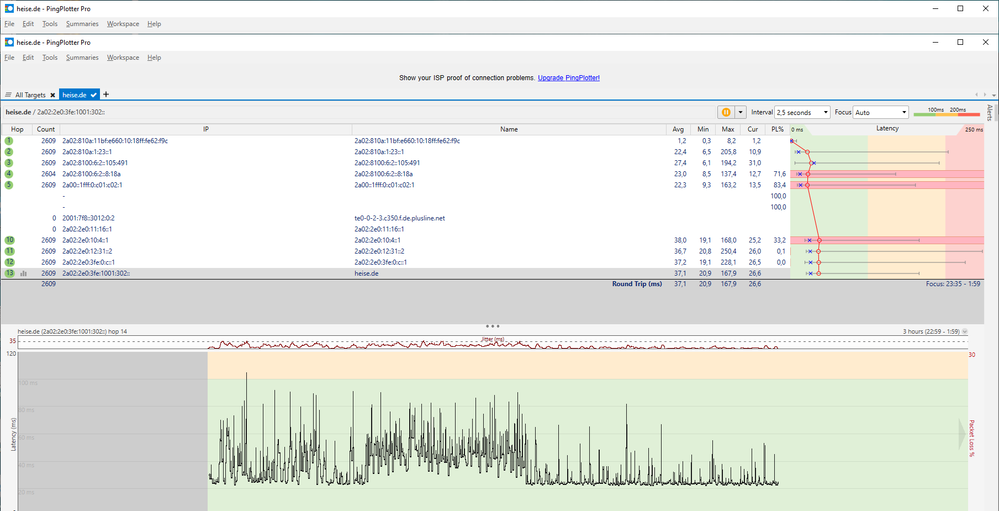
Task: Select the hop 10 green circle
Action: (9, 240)
